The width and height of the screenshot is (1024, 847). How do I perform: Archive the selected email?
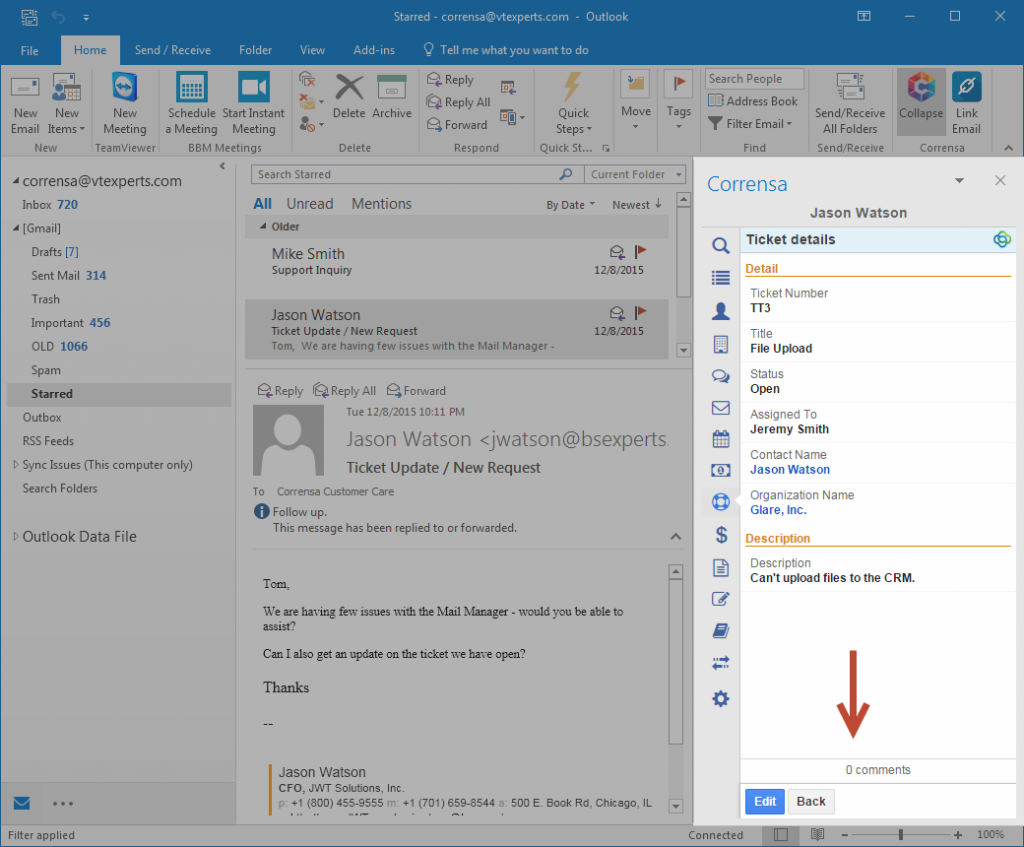click(x=392, y=96)
